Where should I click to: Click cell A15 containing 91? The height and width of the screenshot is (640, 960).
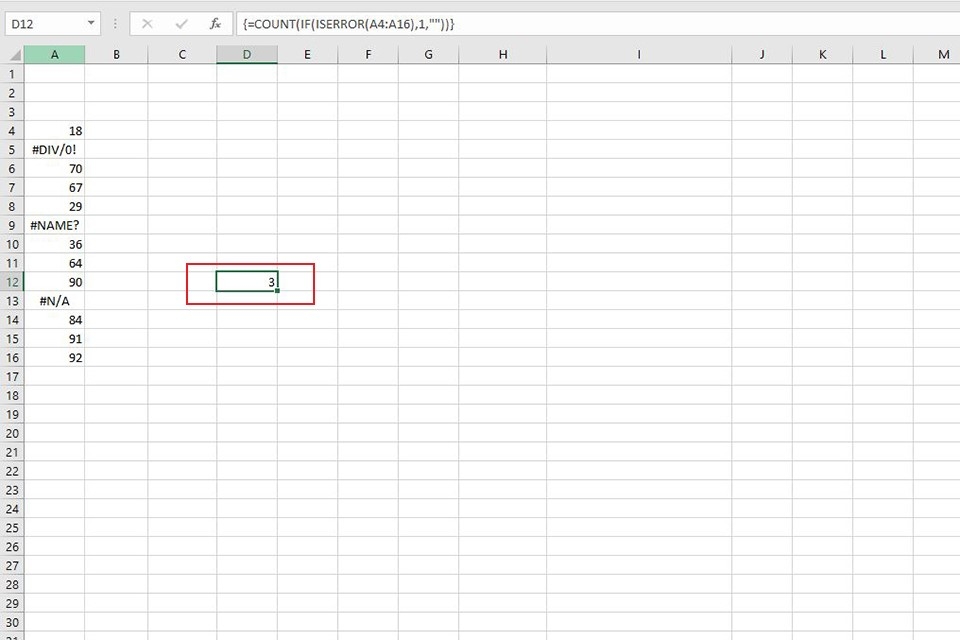point(54,339)
